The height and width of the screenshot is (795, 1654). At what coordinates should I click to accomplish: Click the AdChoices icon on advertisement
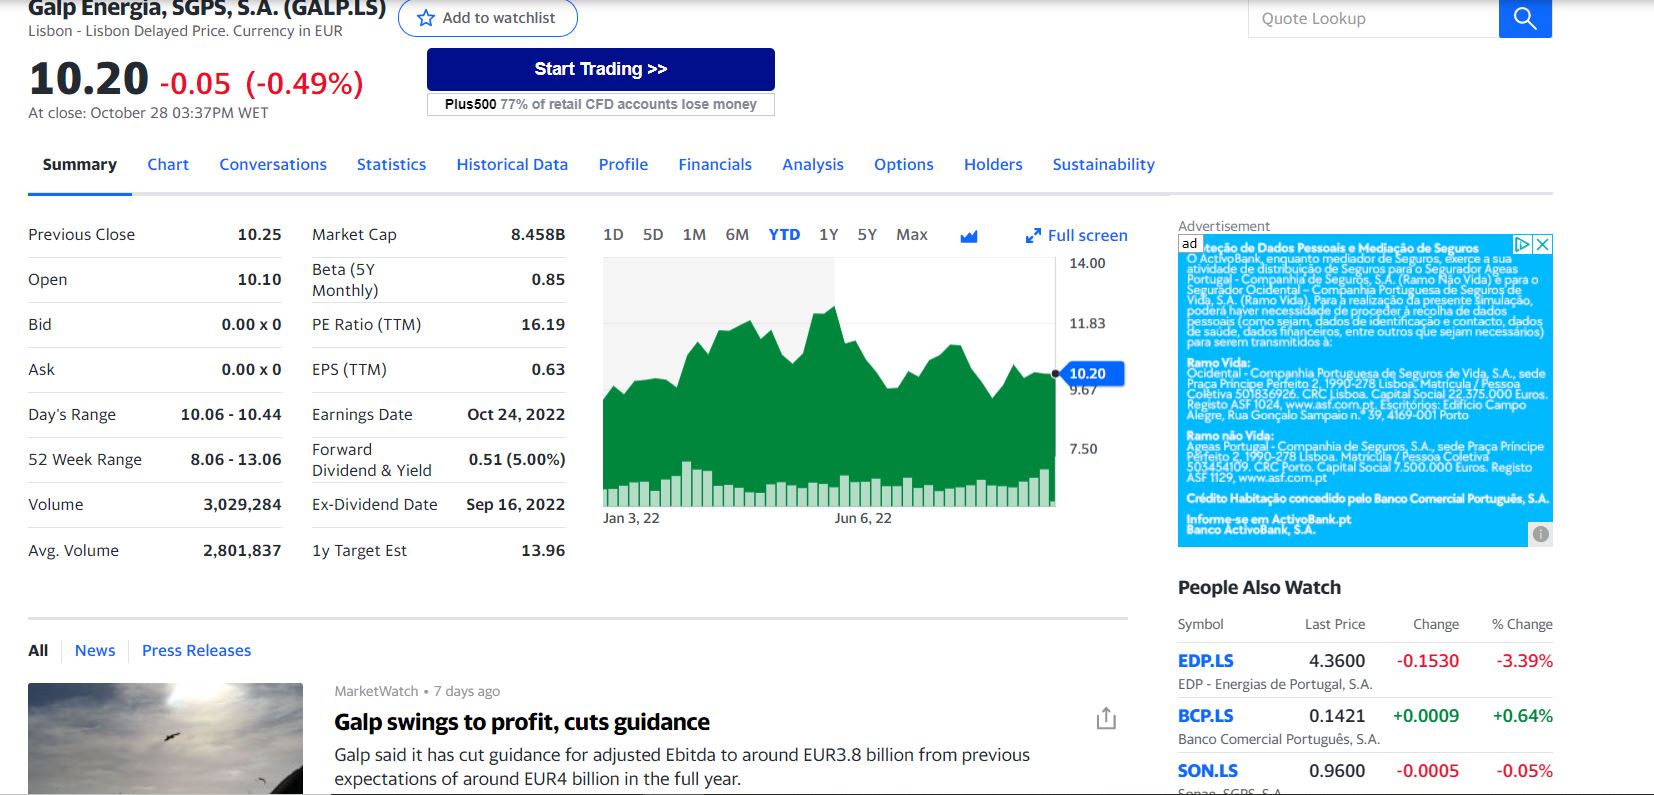pyautogui.click(x=1522, y=244)
